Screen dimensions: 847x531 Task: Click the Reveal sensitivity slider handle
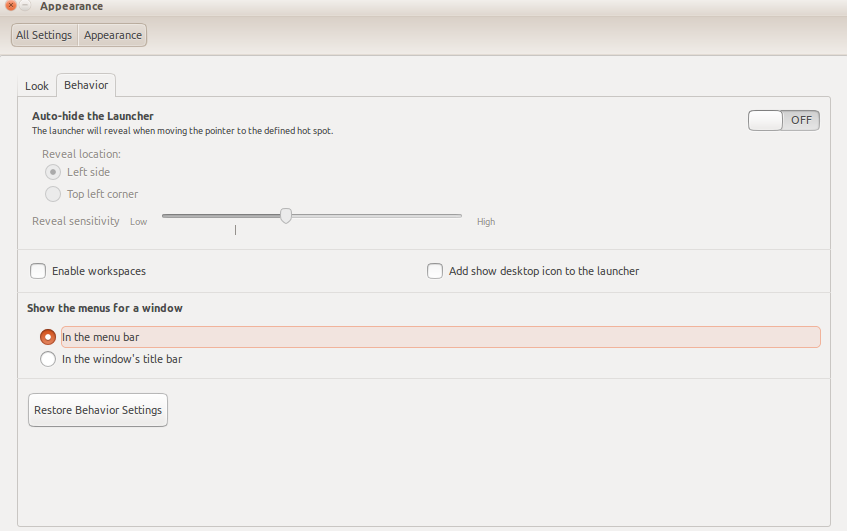click(286, 215)
